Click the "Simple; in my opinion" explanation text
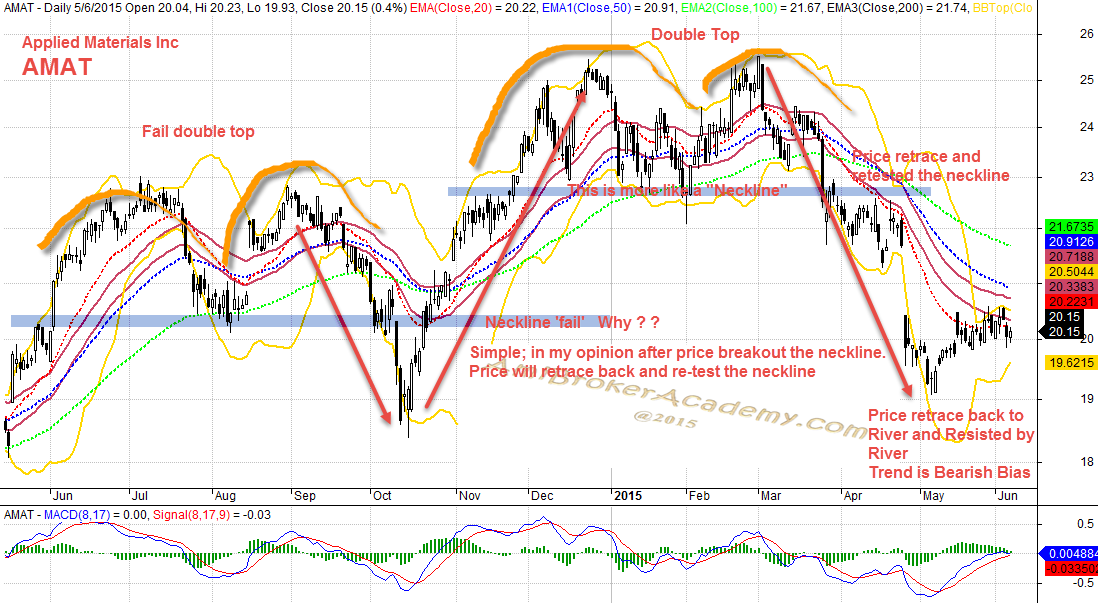This screenshot has width=1098, height=603. click(x=677, y=362)
